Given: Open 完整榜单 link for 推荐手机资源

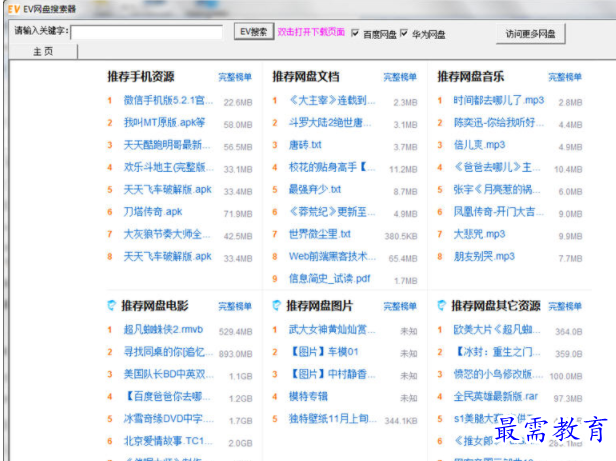Looking at the screenshot, I should [235, 77].
